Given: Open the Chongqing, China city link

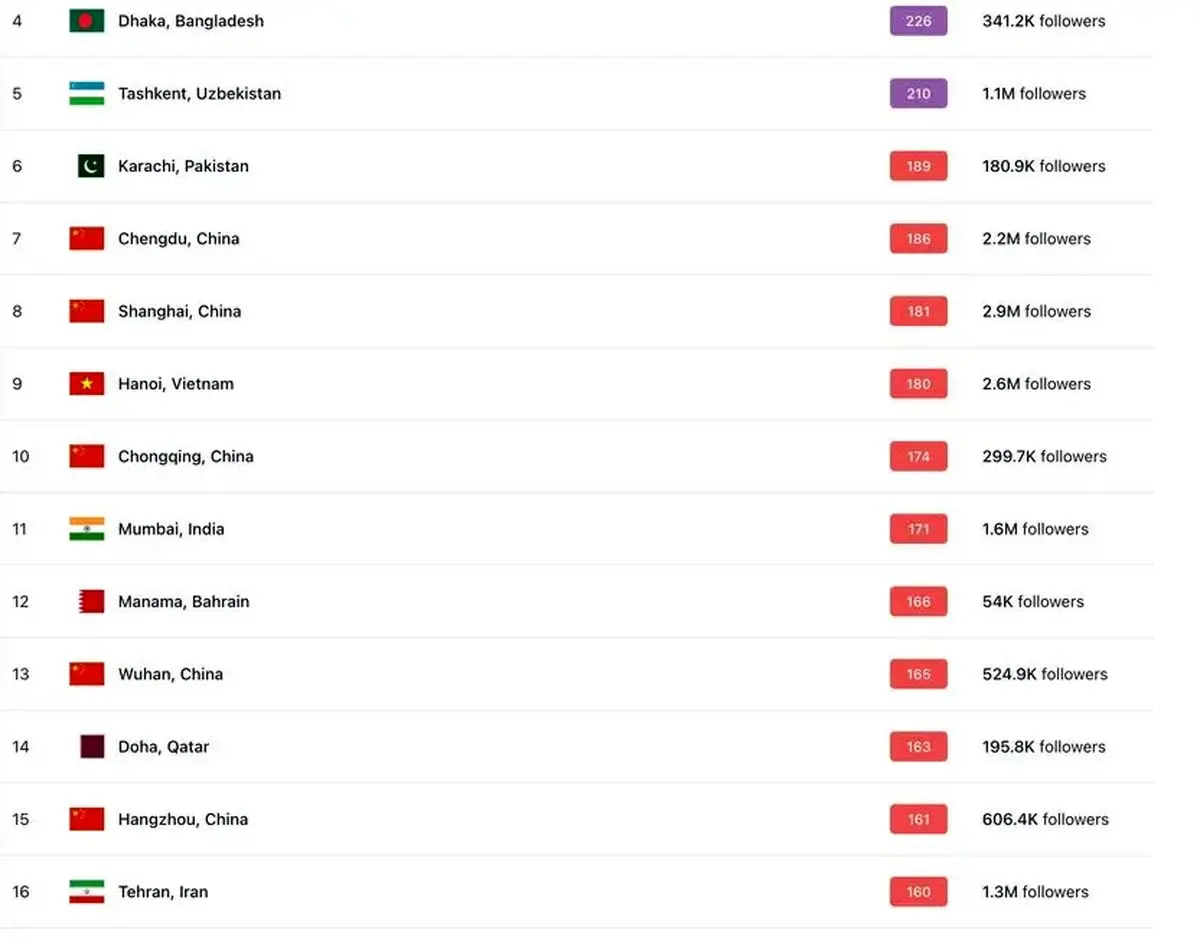Looking at the screenshot, I should tap(185, 457).
